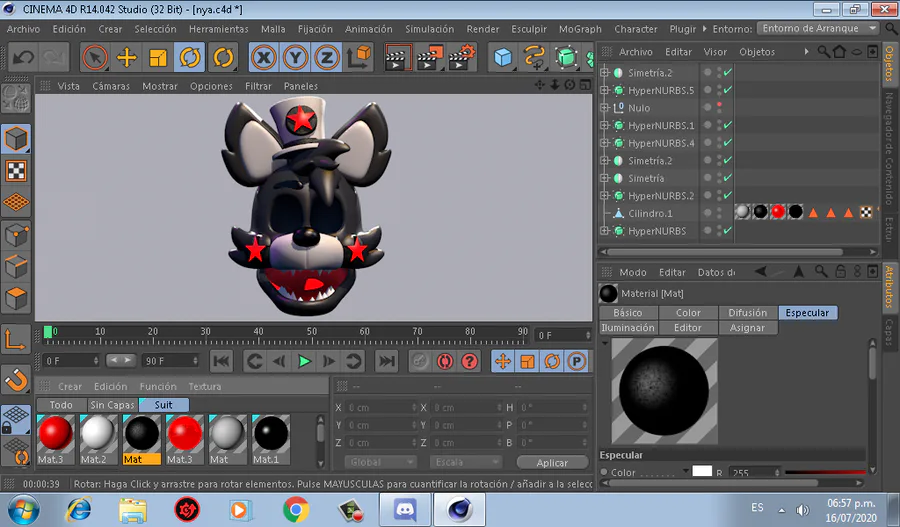900x527 pixels.
Task: Select Model mode cube in left sidebar
Action: (16, 138)
